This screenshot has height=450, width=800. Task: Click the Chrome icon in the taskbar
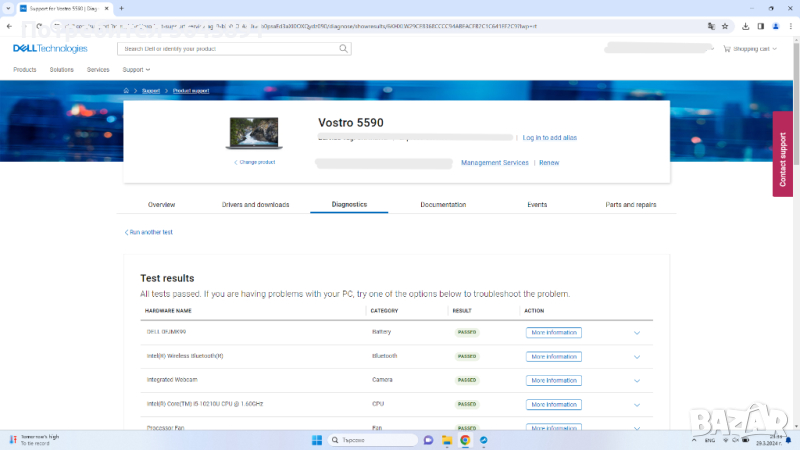click(x=465, y=440)
